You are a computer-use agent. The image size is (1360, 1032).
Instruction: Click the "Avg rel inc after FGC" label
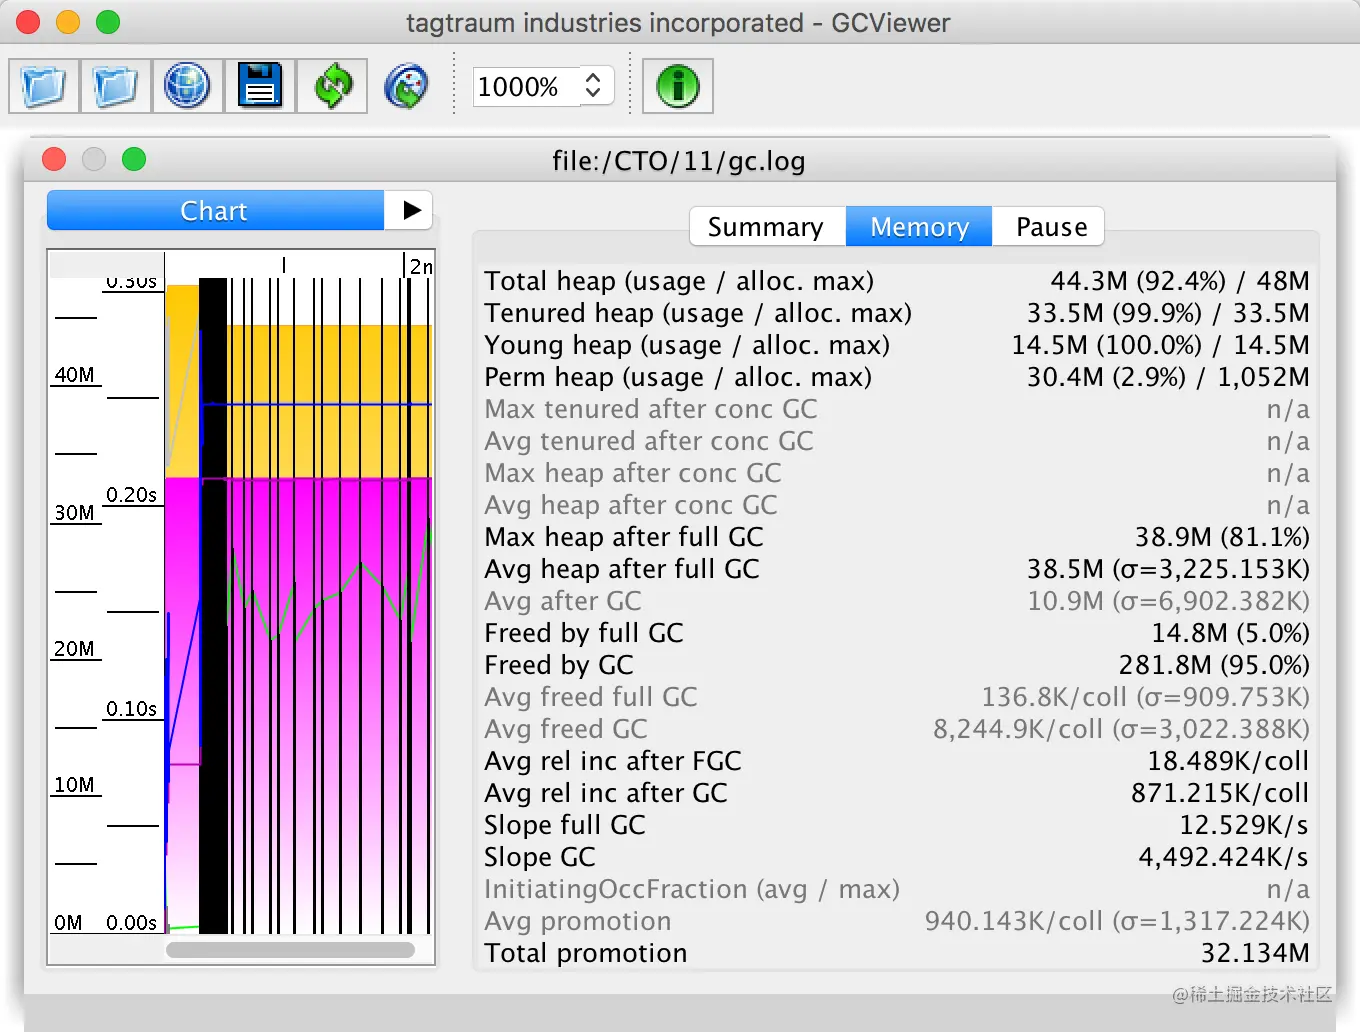tap(613, 761)
